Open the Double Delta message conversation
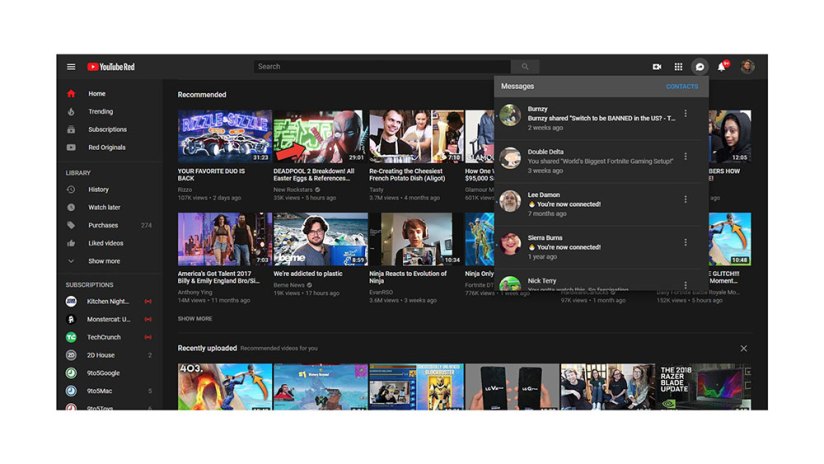The width and height of the screenshot is (824, 464). [x=601, y=161]
